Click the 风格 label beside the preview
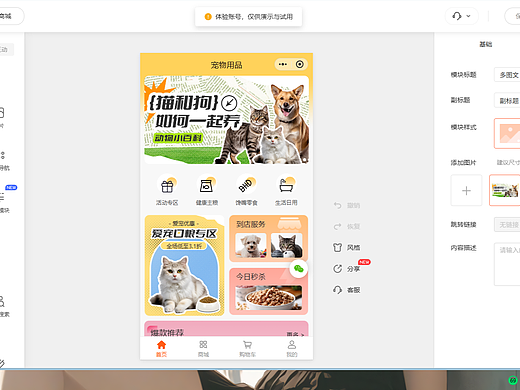 click(x=353, y=248)
